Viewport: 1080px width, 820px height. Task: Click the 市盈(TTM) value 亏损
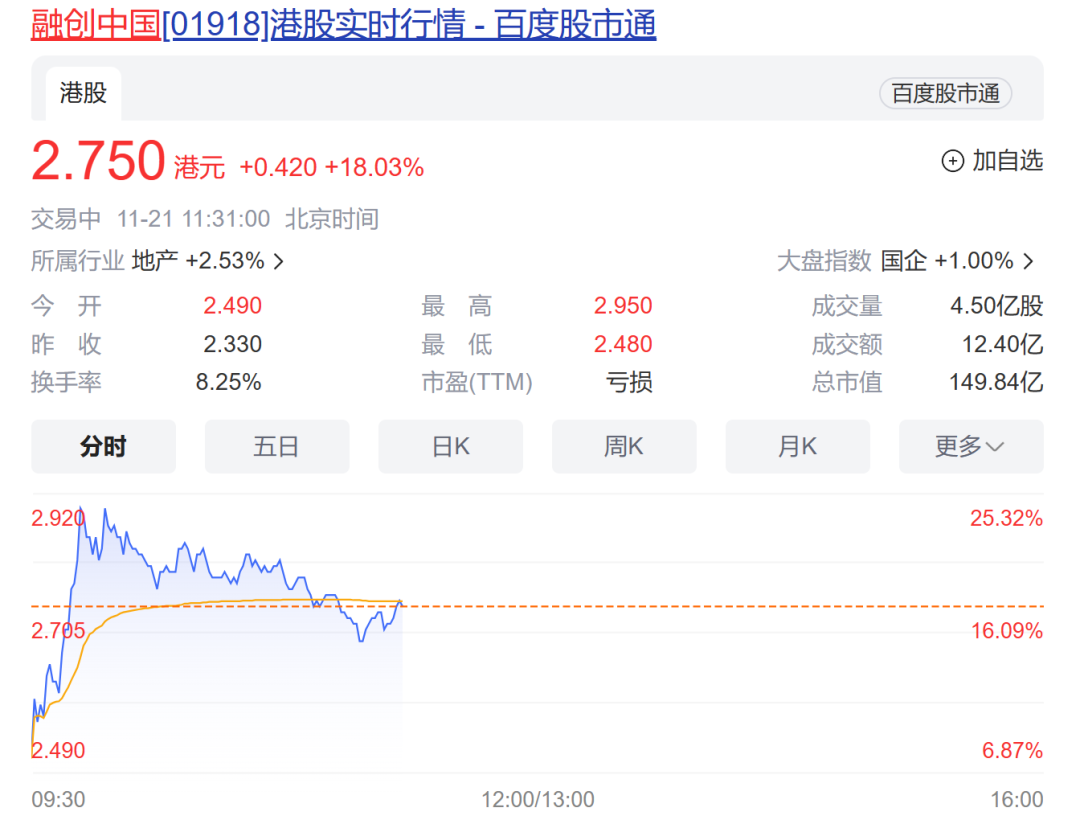point(629,382)
